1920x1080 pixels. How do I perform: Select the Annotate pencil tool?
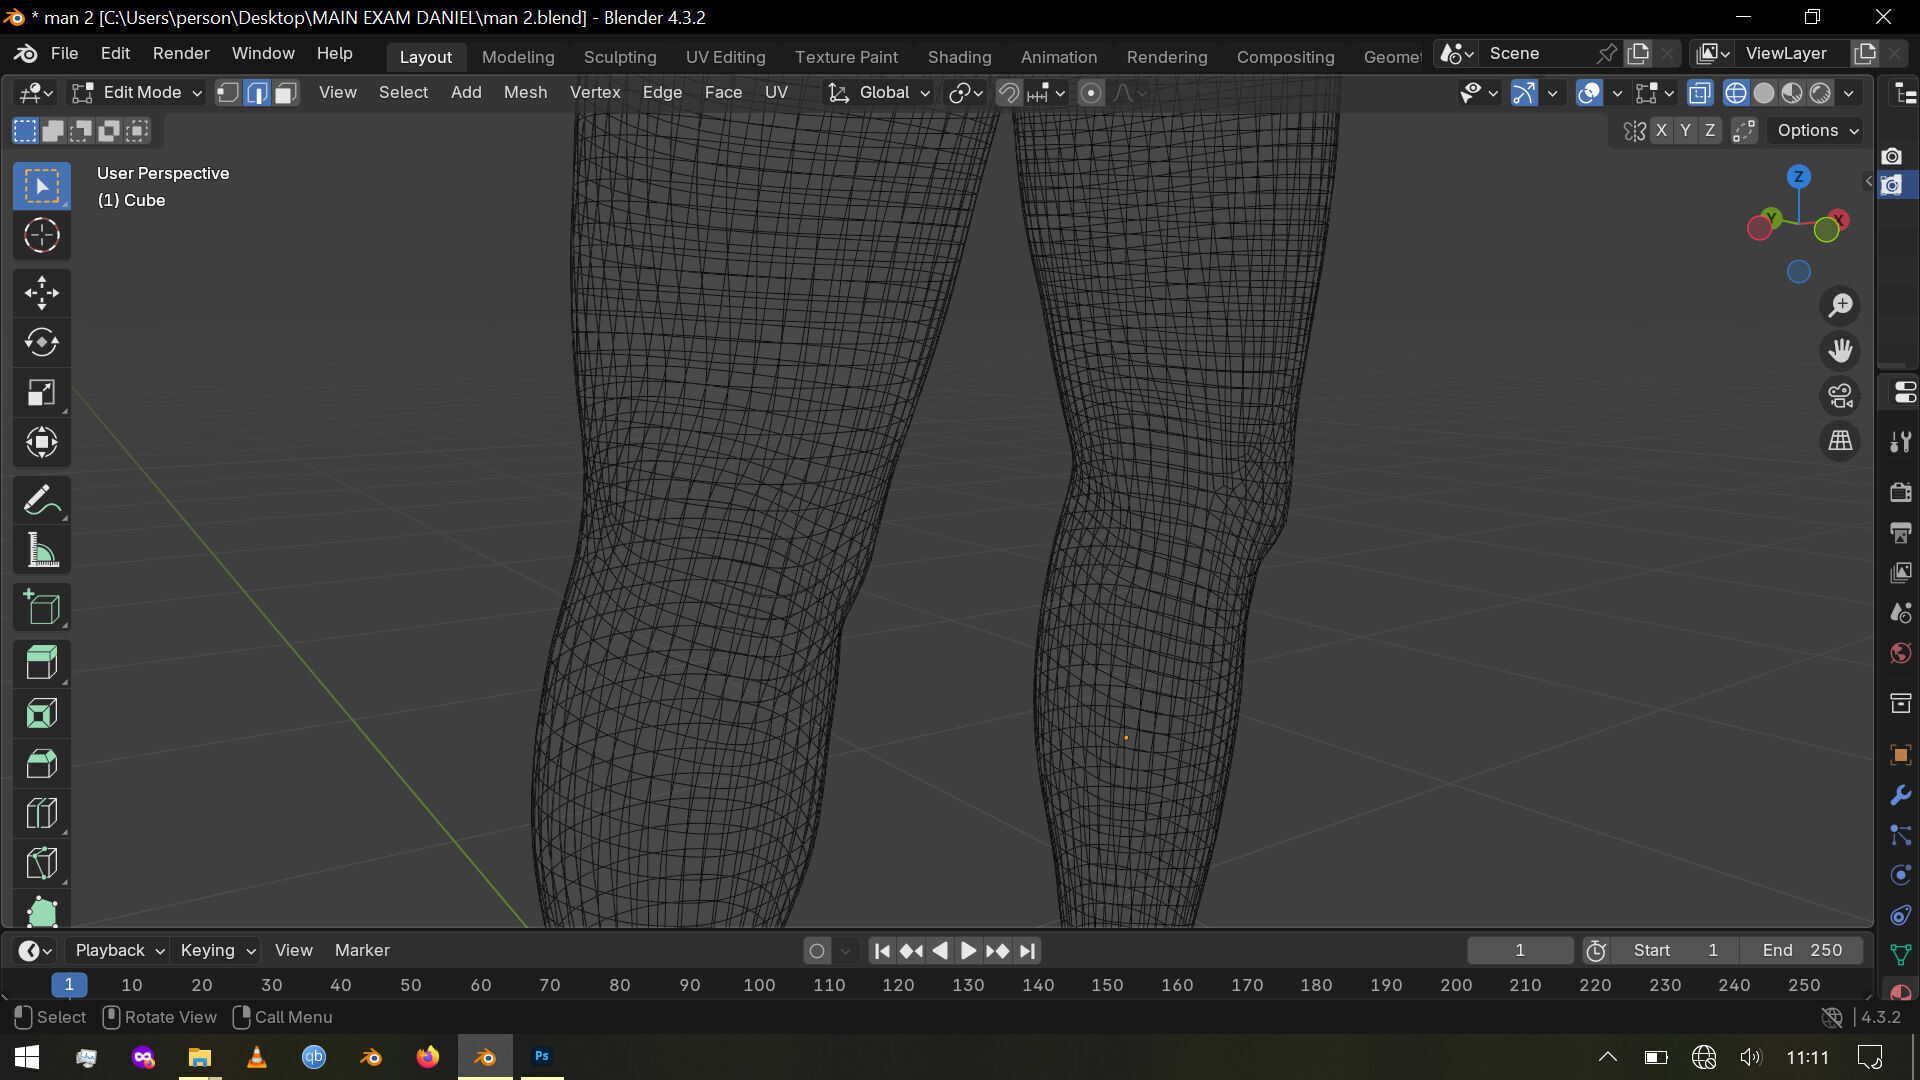click(x=41, y=500)
